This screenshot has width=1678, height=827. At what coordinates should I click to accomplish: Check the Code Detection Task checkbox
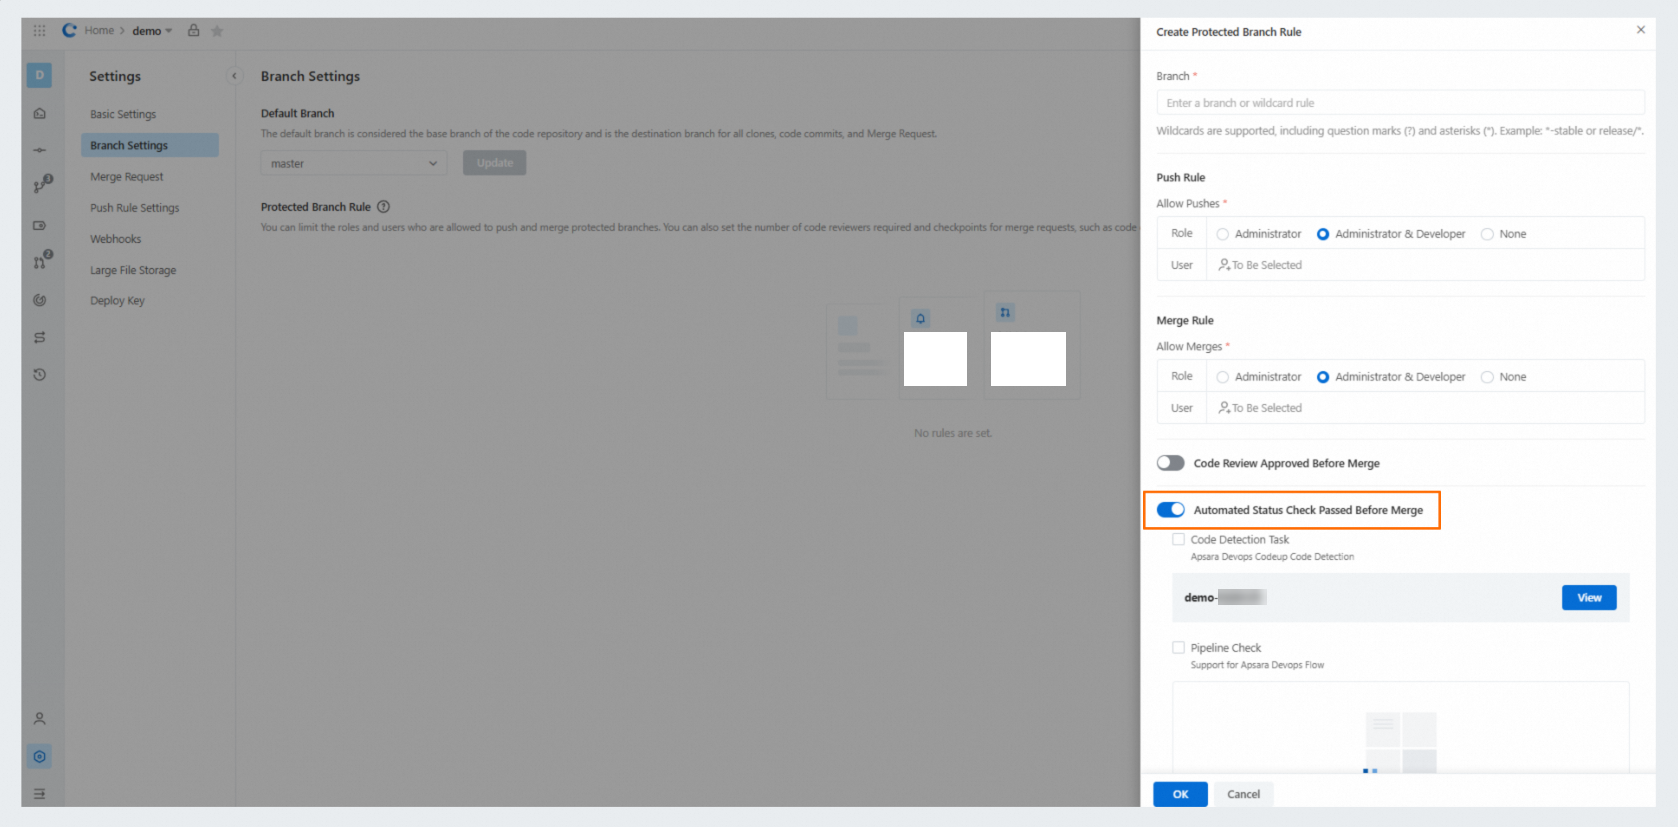point(1178,539)
